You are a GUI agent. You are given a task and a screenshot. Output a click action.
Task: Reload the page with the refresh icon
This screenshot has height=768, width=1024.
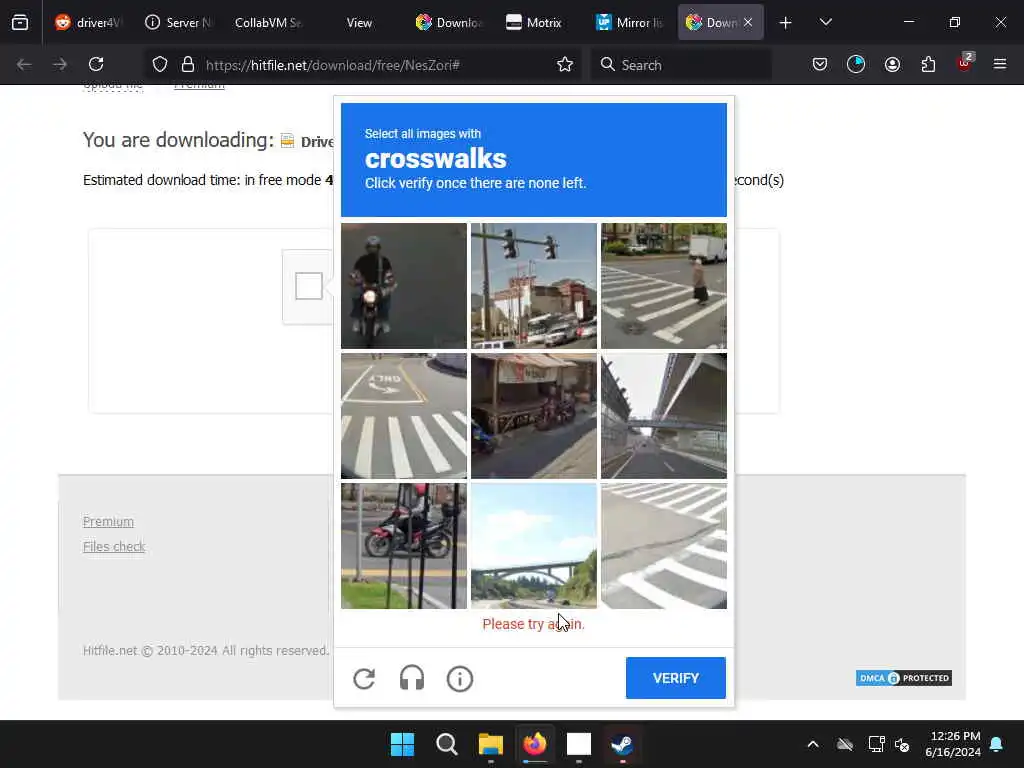pyautogui.click(x=96, y=64)
